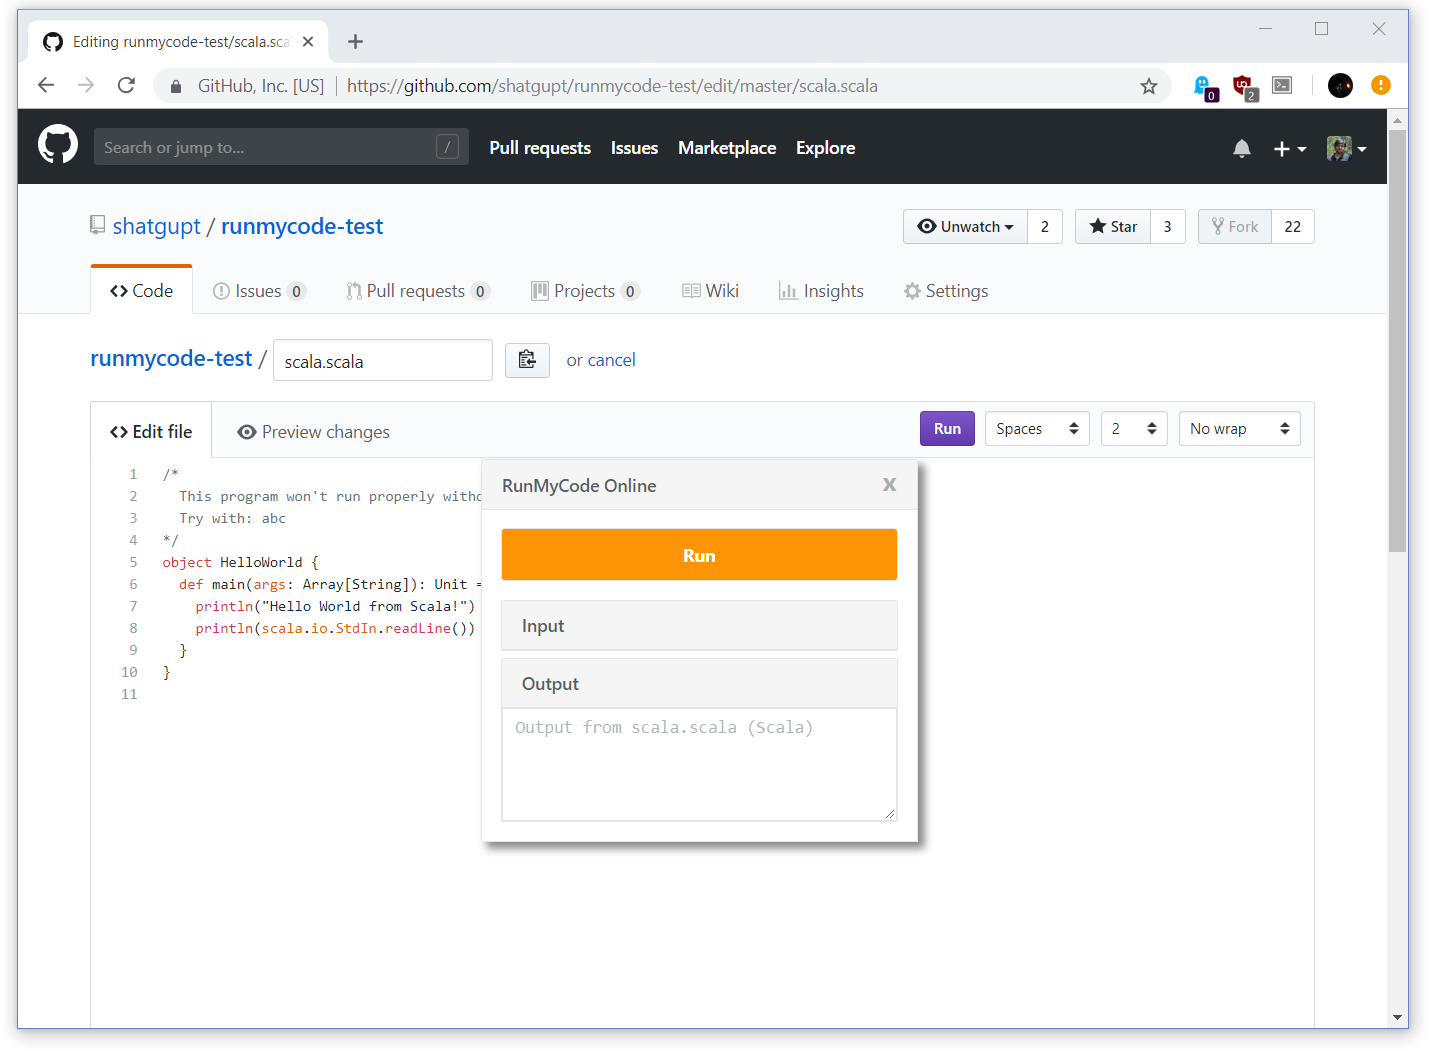Open the watchers count 2
The height and width of the screenshot is (1051, 1430).
(x=1045, y=226)
